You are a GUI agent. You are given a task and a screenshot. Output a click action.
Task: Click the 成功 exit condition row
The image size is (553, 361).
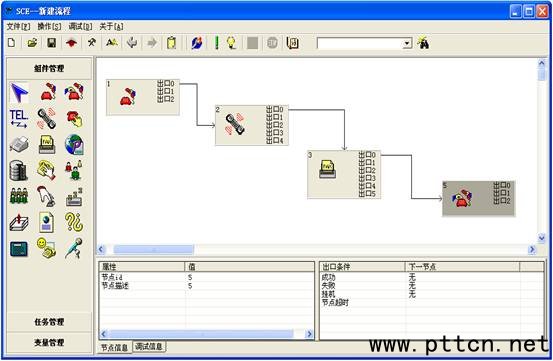[x=431, y=277]
